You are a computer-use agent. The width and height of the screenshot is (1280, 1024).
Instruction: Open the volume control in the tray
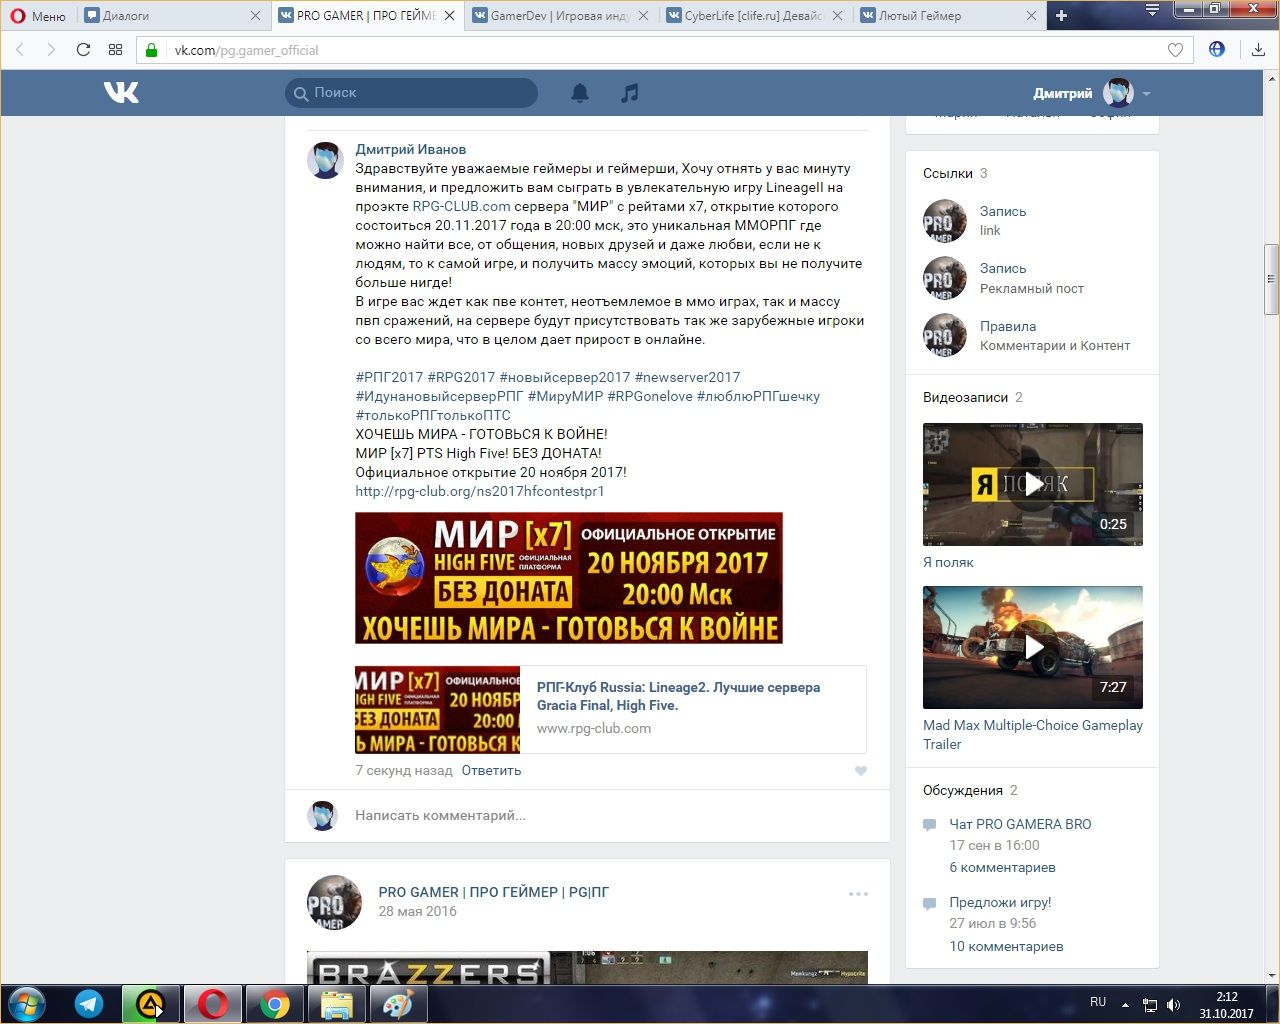[1174, 1004]
